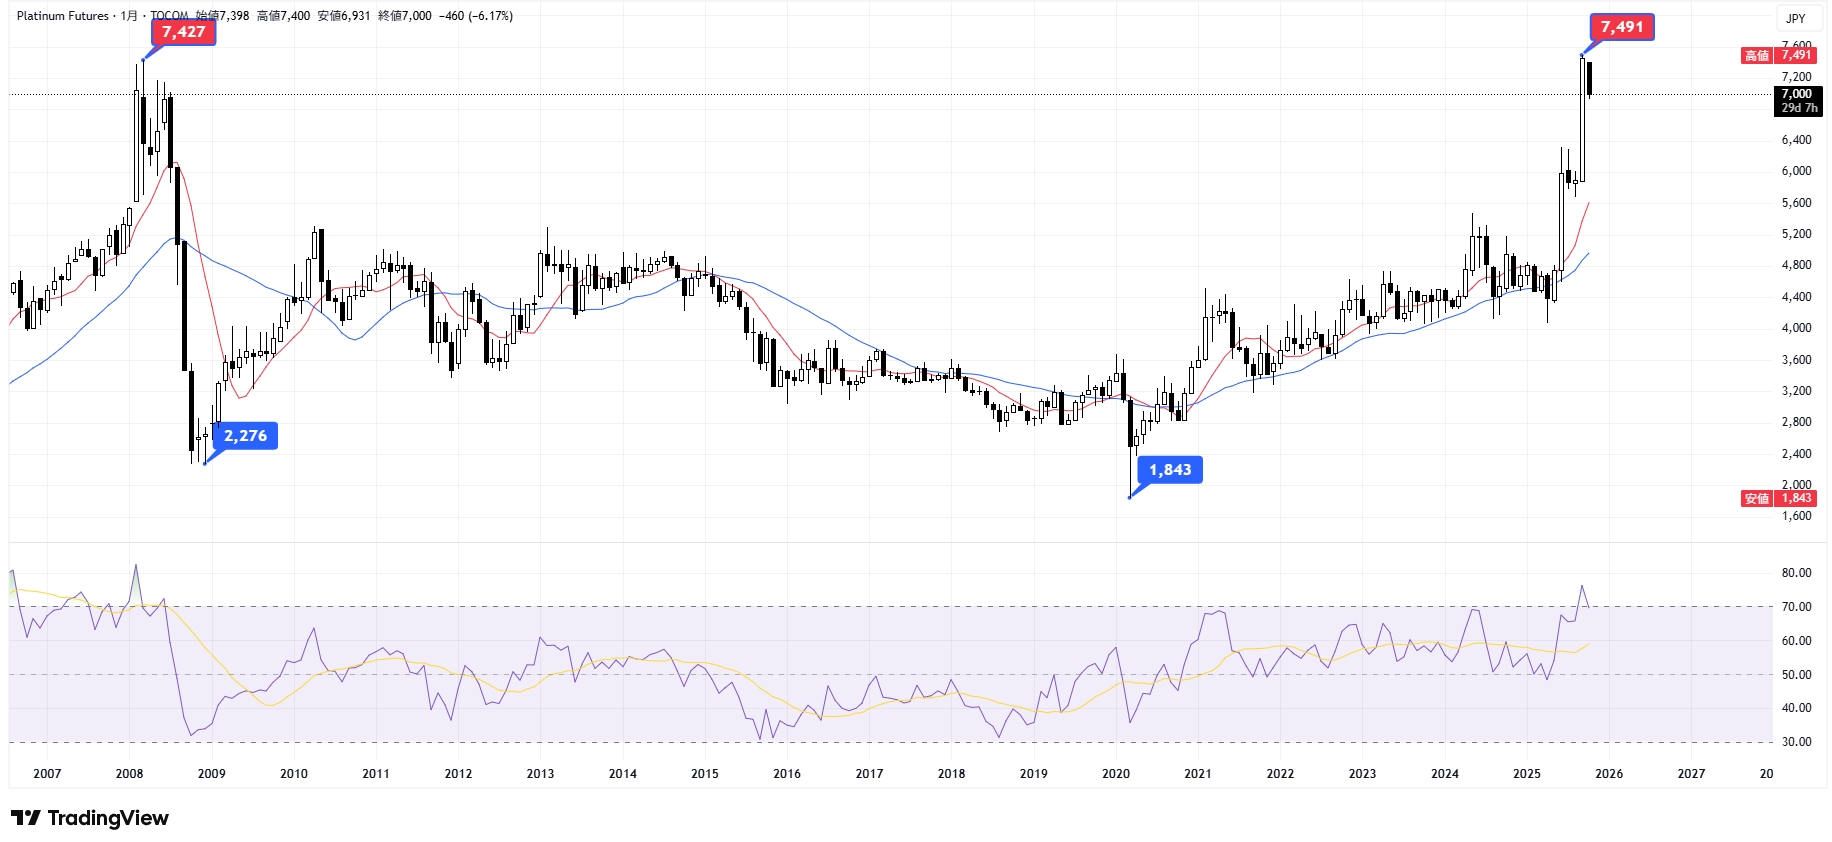This screenshot has width=1832, height=842.
Task: Click the red 7,491 high callout
Action: click(1621, 27)
